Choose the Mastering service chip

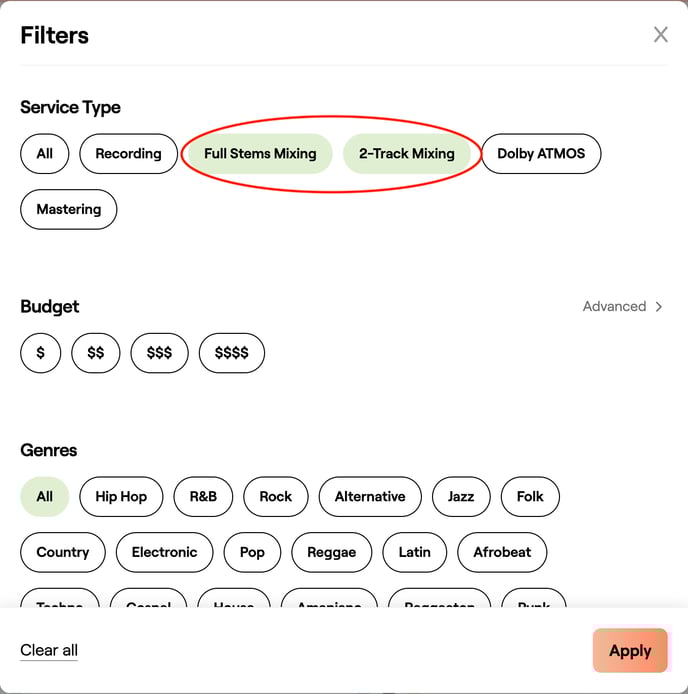coord(69,210)
